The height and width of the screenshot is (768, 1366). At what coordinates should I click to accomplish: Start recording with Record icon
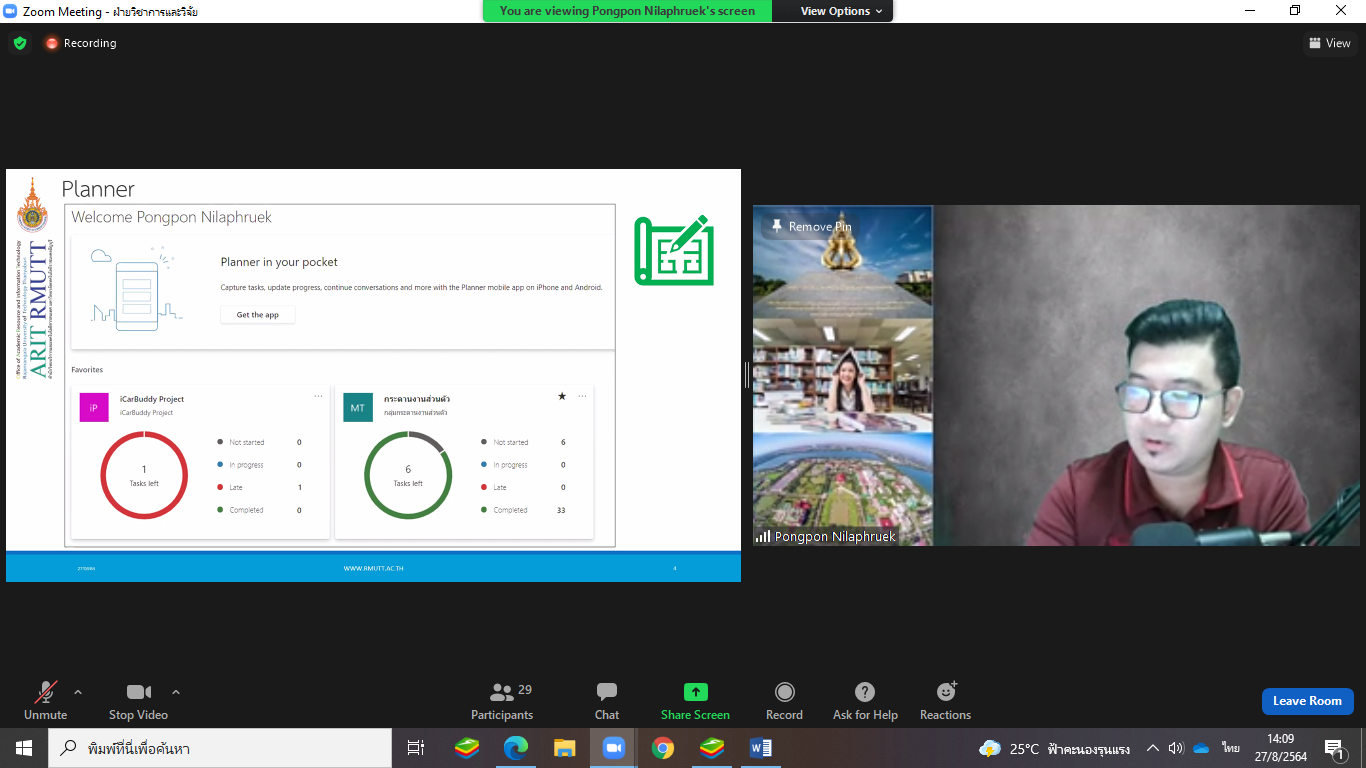click(784, 692)
